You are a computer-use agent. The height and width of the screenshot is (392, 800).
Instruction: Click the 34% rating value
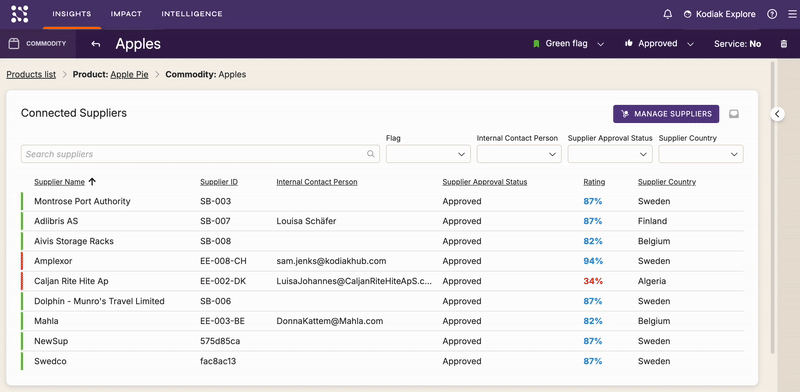[x=593, y=281]
